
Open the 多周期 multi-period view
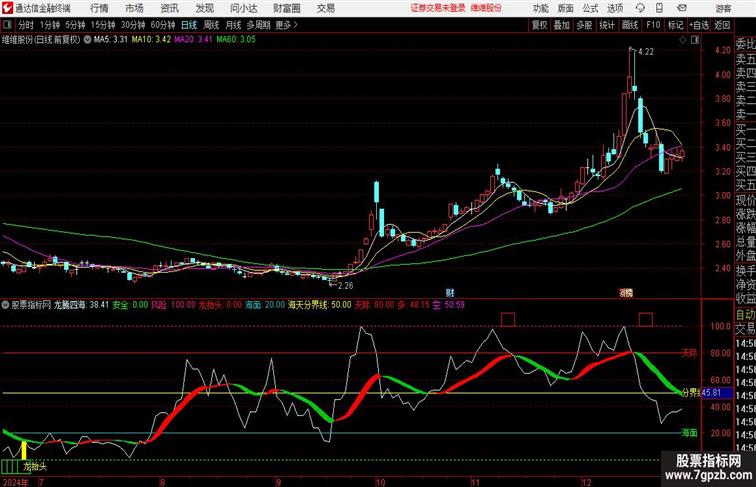point(258,25)
